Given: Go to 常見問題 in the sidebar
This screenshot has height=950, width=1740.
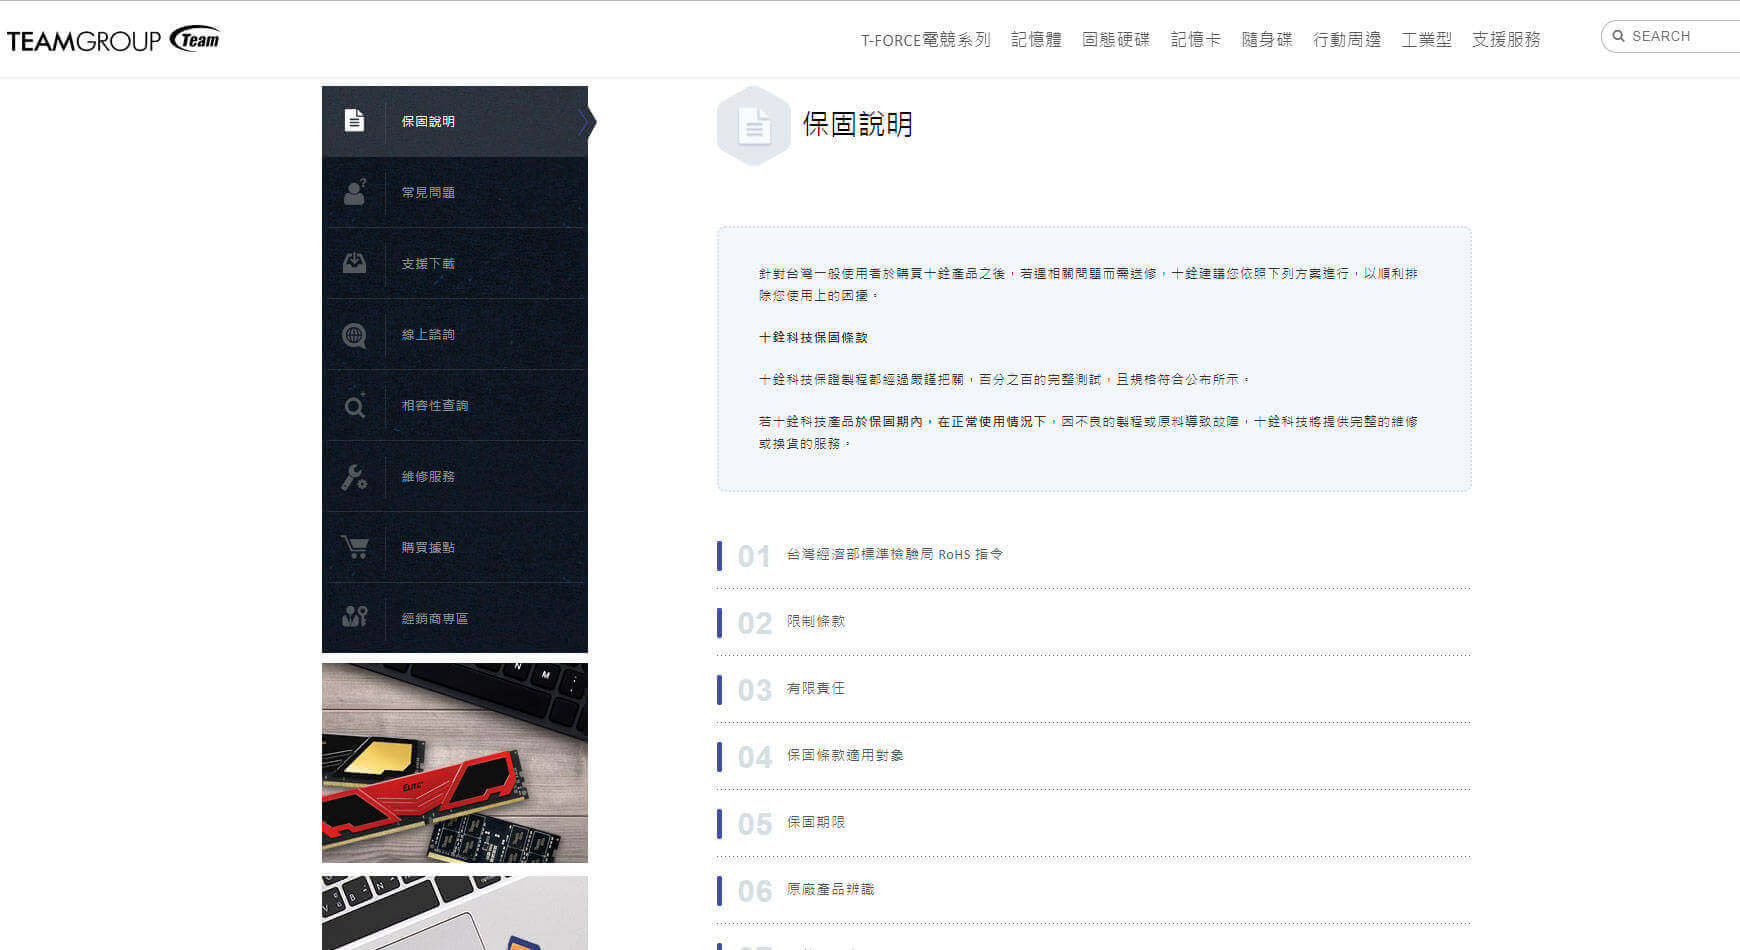Looking at the screenshot, I should point(455,192).
